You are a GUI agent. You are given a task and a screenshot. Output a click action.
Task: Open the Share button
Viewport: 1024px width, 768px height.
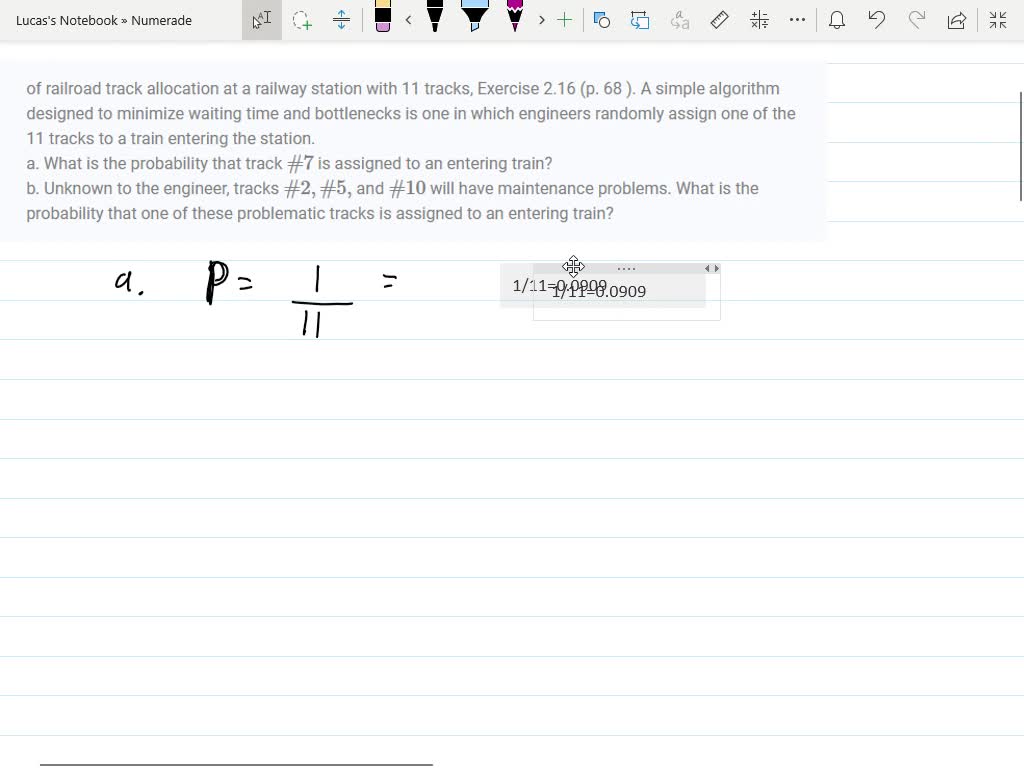[957, 20]
